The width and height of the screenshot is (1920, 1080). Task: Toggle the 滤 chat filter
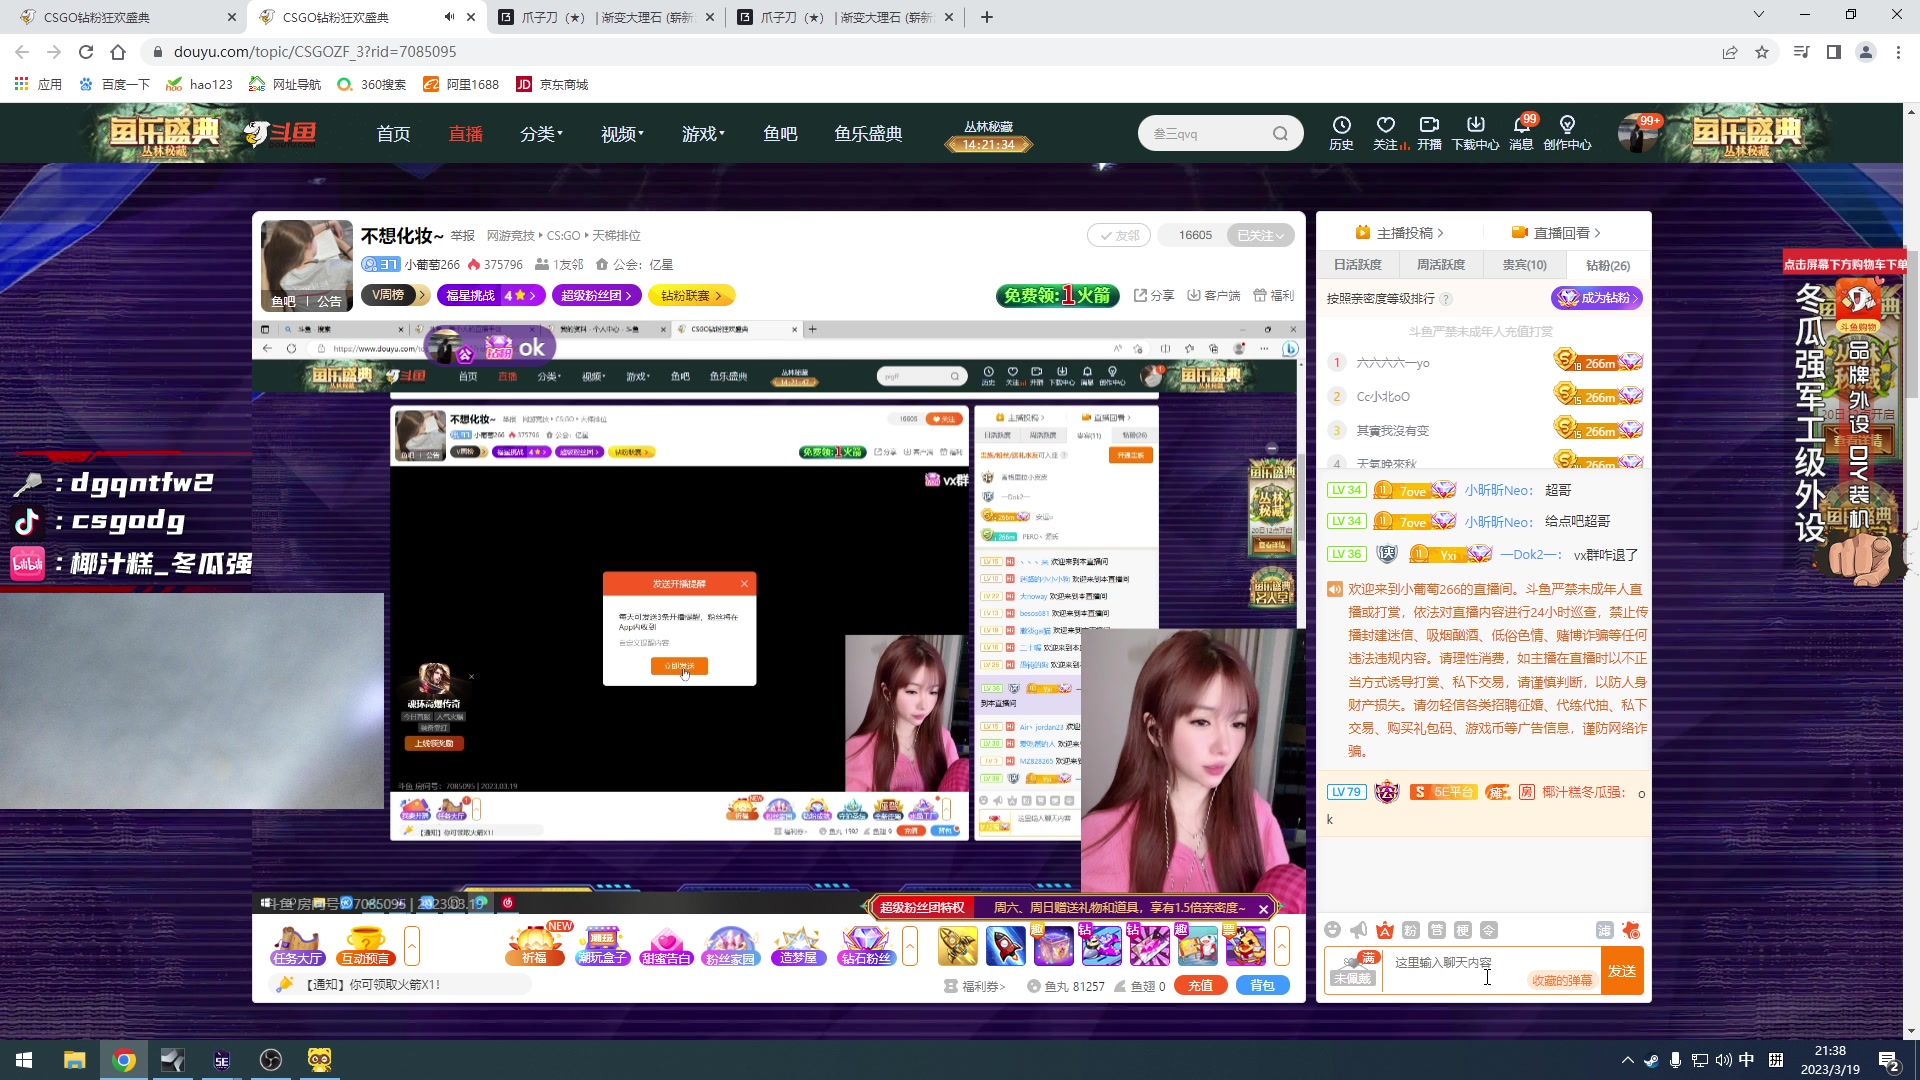click(x=1604, y=930)
